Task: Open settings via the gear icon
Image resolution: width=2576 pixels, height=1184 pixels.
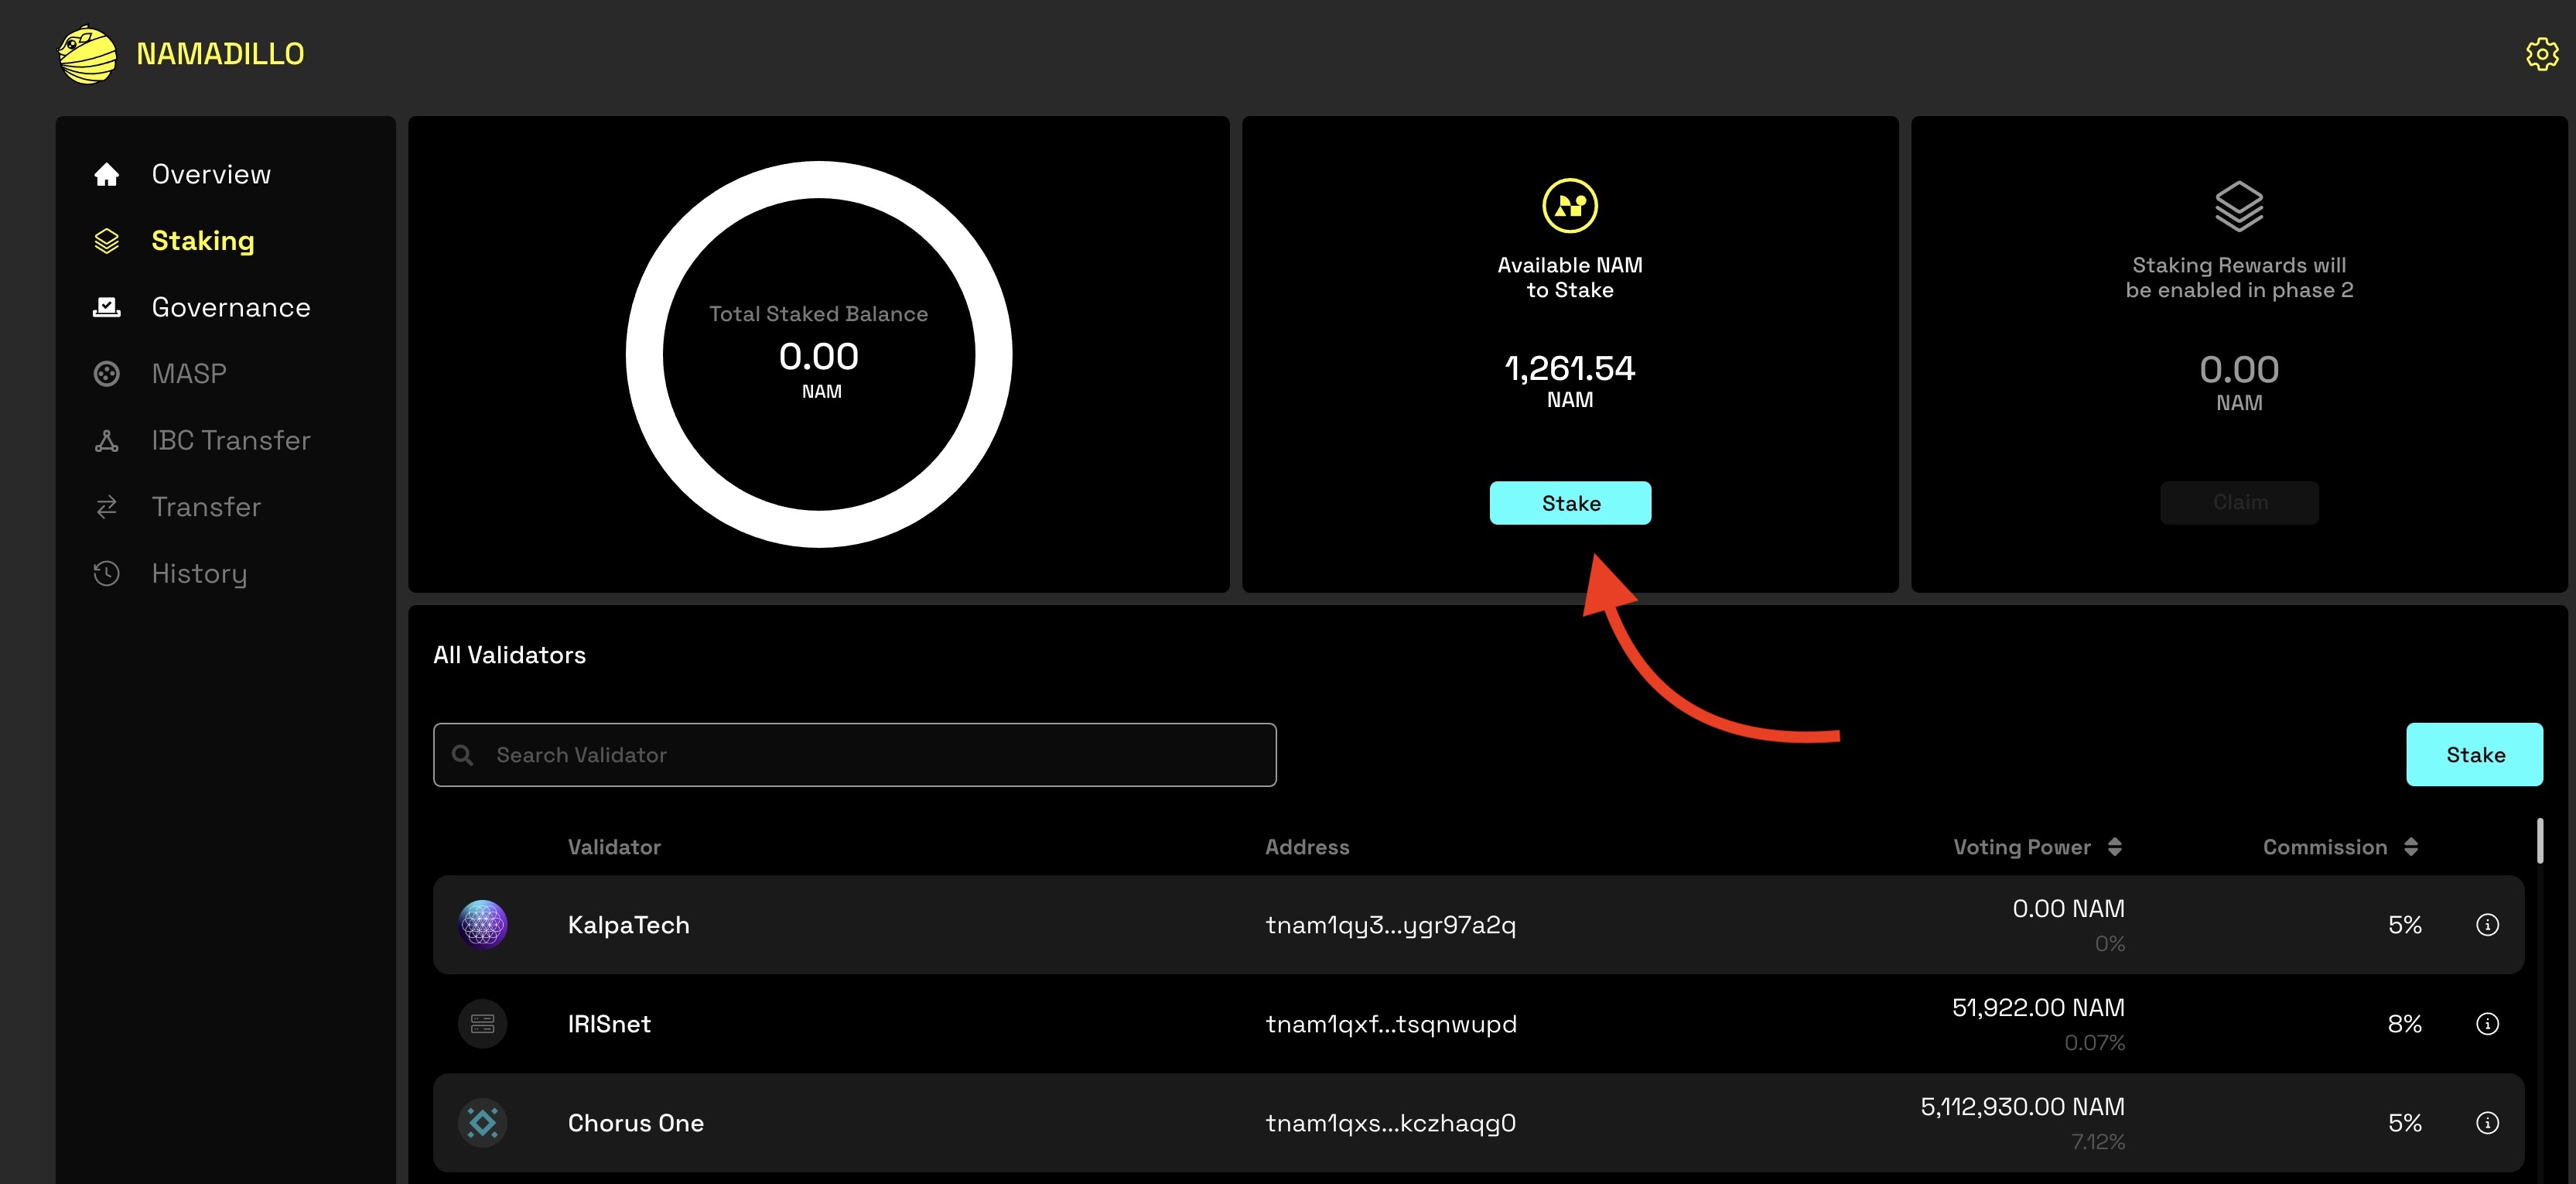Action: click(2541, 54)
